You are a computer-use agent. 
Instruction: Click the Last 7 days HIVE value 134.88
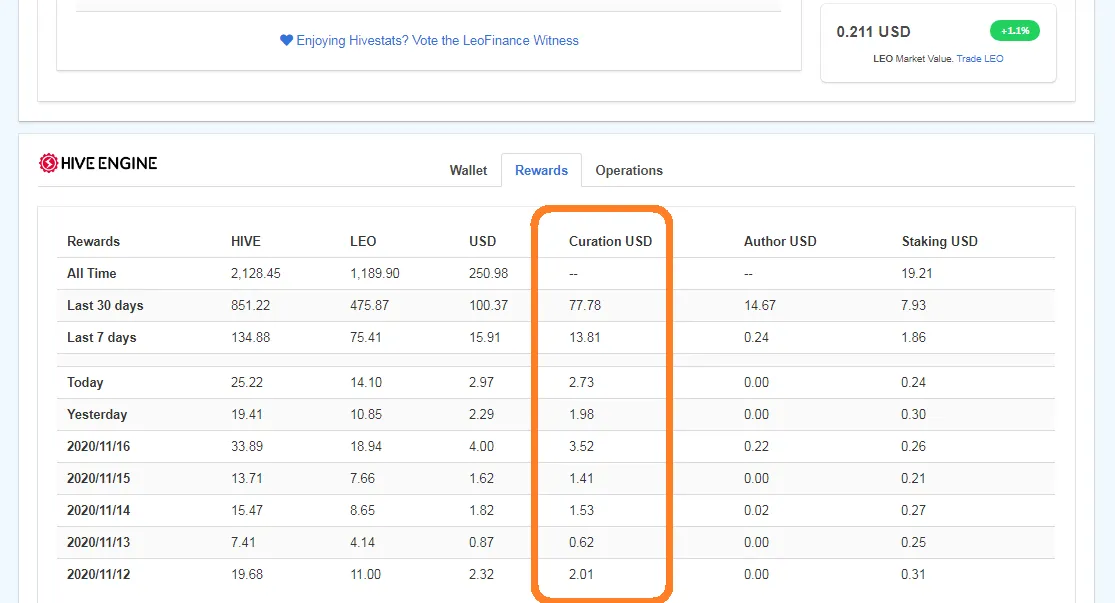click(x=250, y=337)
